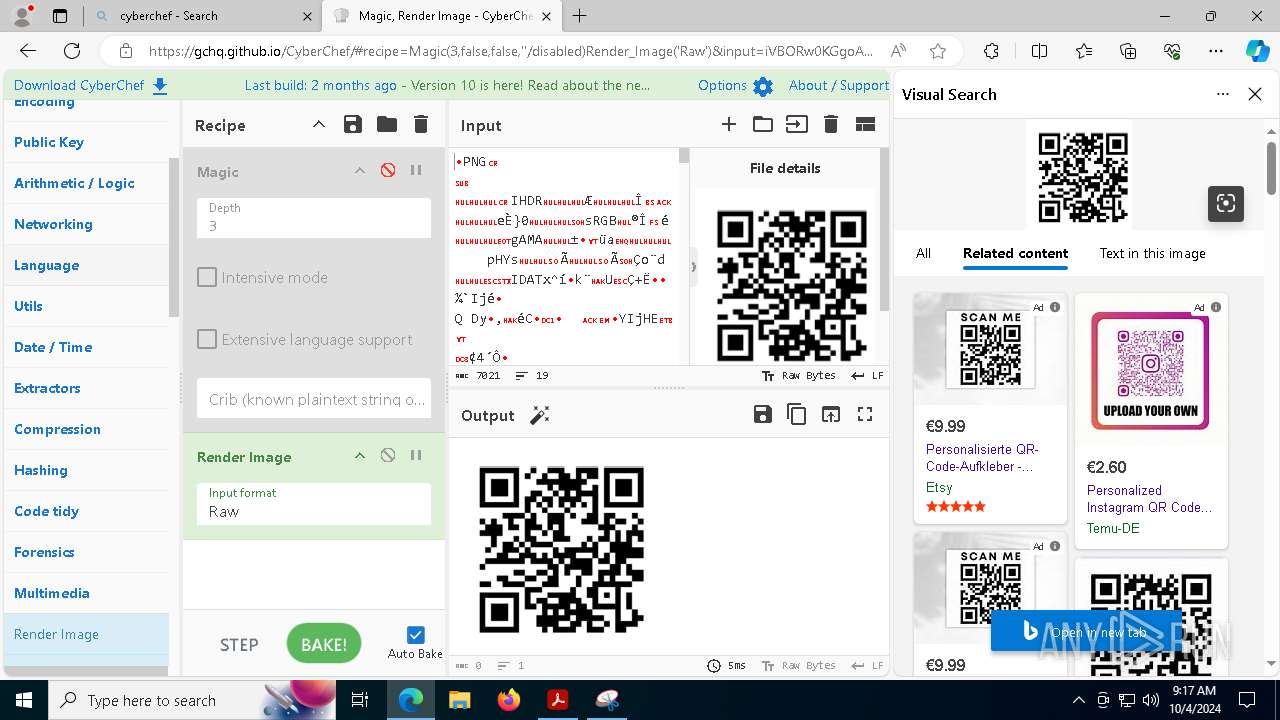Open the Input LF end-of-line selector
Image resolution: width=1280 pixels, height=720 pixels.
[x=866, y=376]
